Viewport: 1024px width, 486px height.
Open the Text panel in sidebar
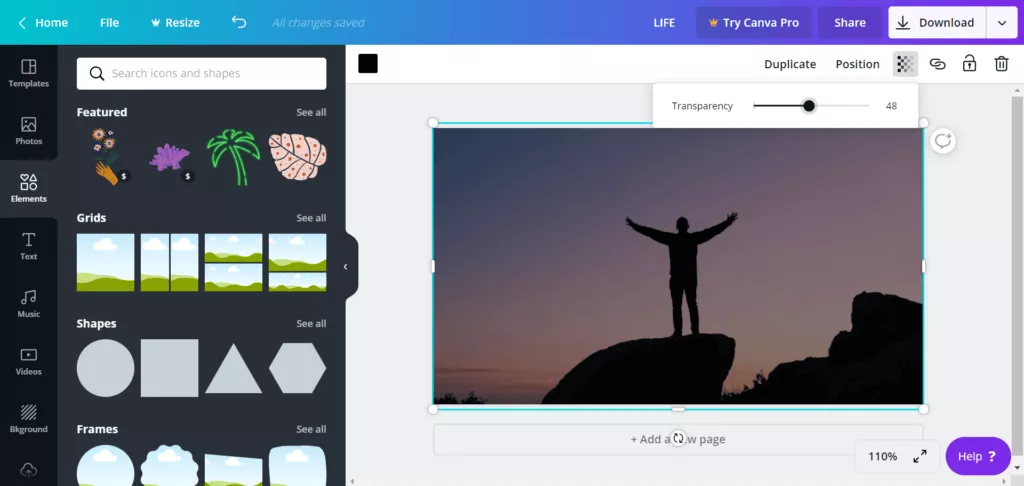tap(28, 246)
